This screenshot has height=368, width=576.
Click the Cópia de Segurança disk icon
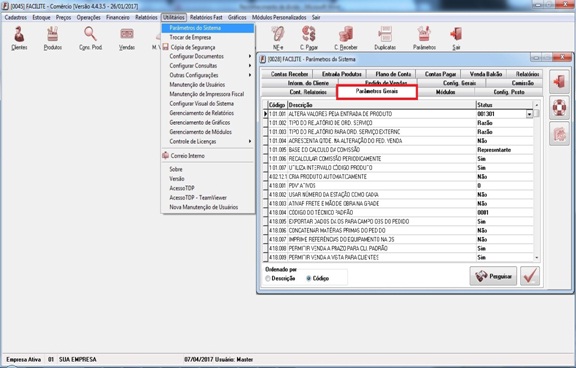point(165,47)
